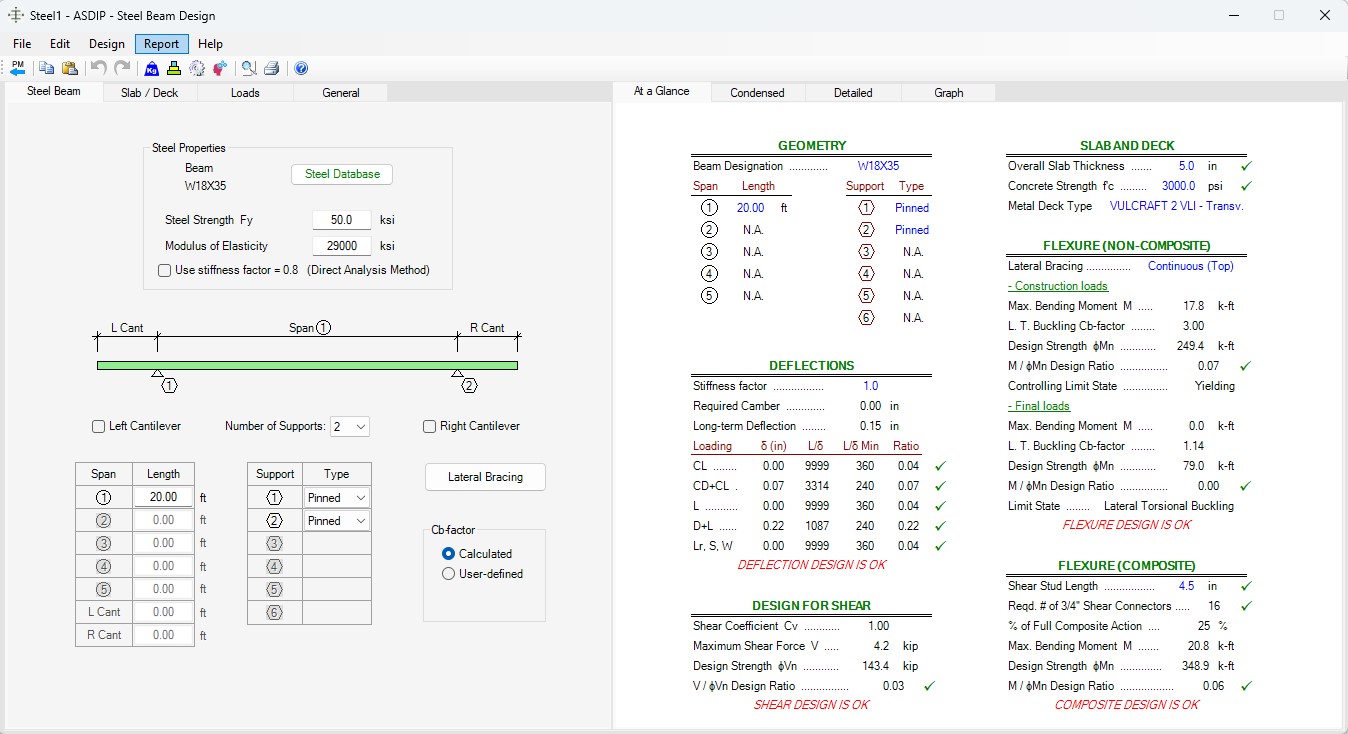Click the blue Kg weight icon

(x=152, y=68)
